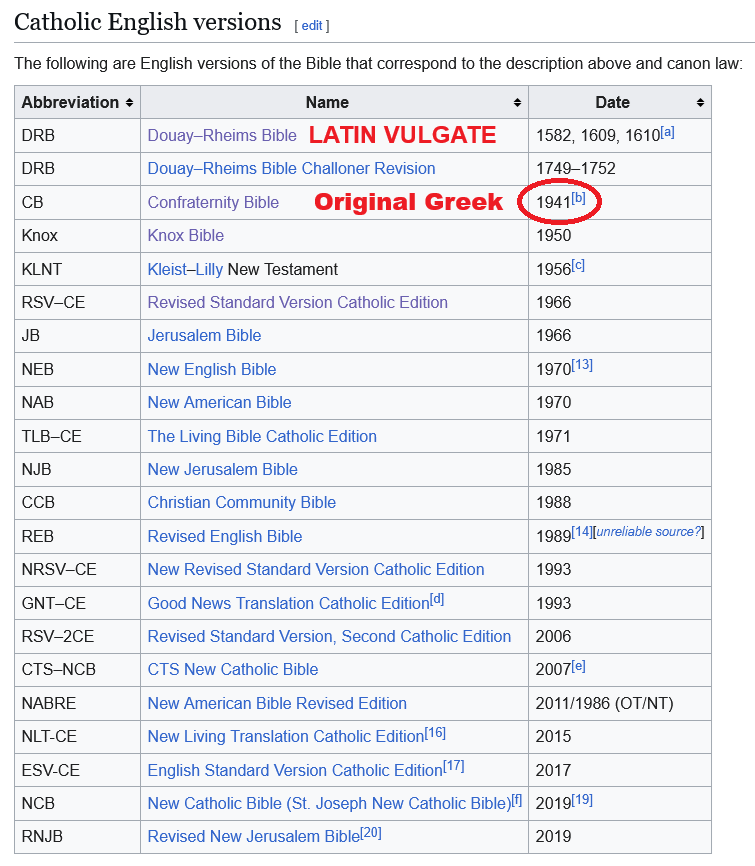Go to Christian Community Bible page
Image resolution: width=755 pixels, height=866 pixels.
pos(241,502)
